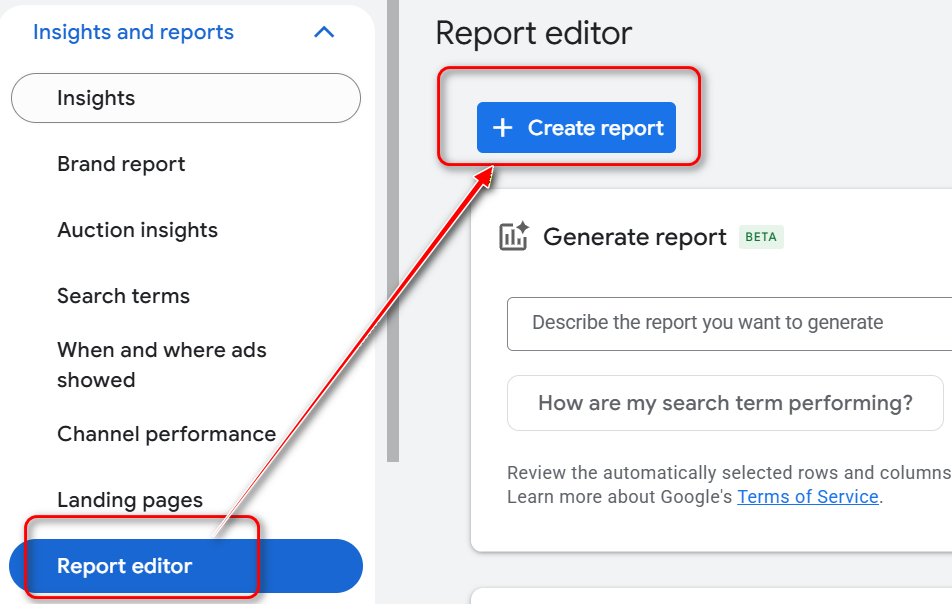Open the Insights and reports section heading
The height and width of the screenshot is (604, 952).
(x=133, y=32)
